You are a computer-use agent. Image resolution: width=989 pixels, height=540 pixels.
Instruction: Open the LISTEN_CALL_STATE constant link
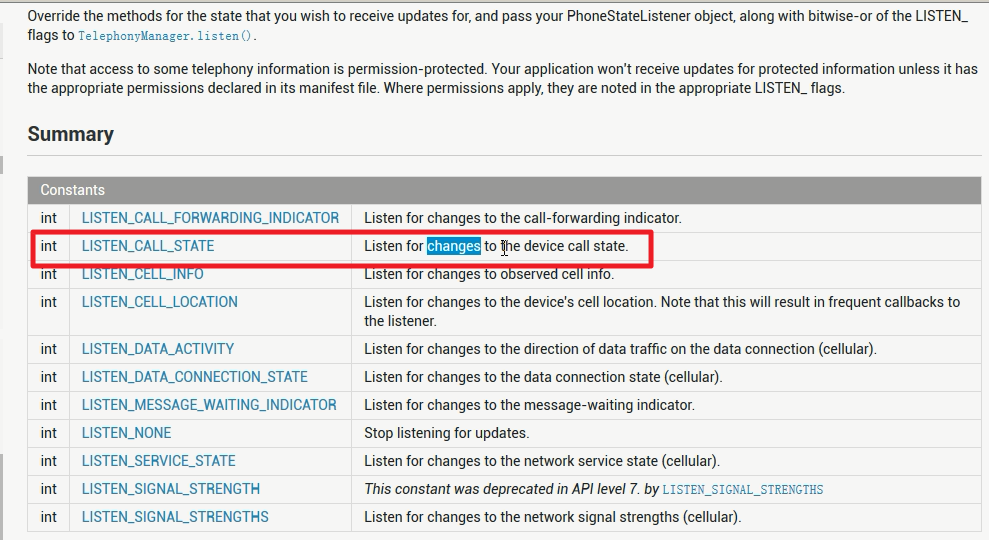tap(148, 246)
